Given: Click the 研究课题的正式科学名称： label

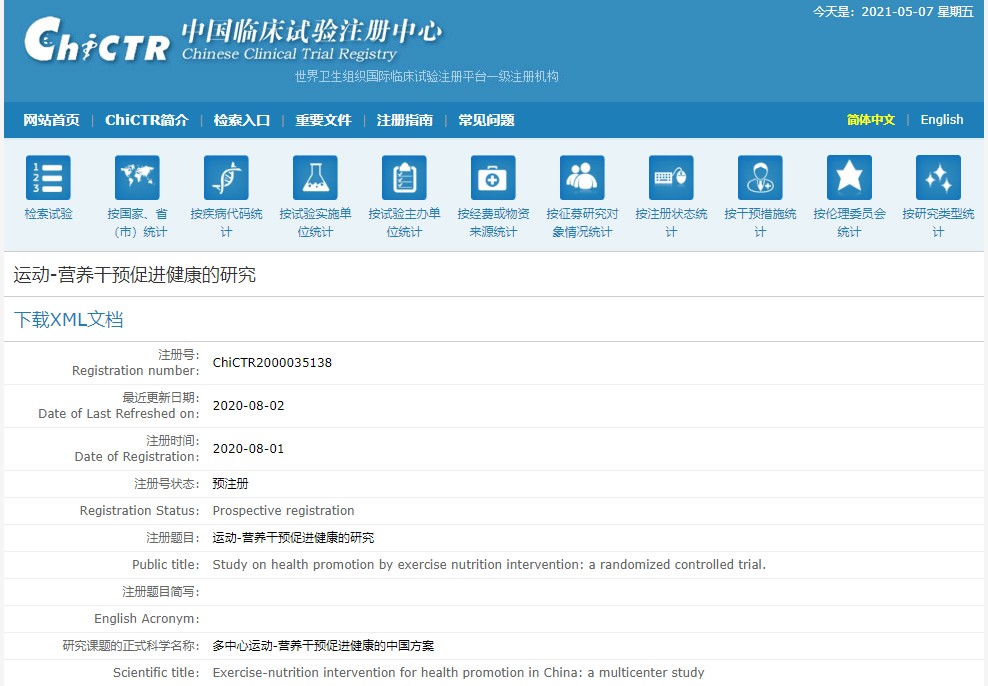Looking at the screenshot, I should click(131, 646).
